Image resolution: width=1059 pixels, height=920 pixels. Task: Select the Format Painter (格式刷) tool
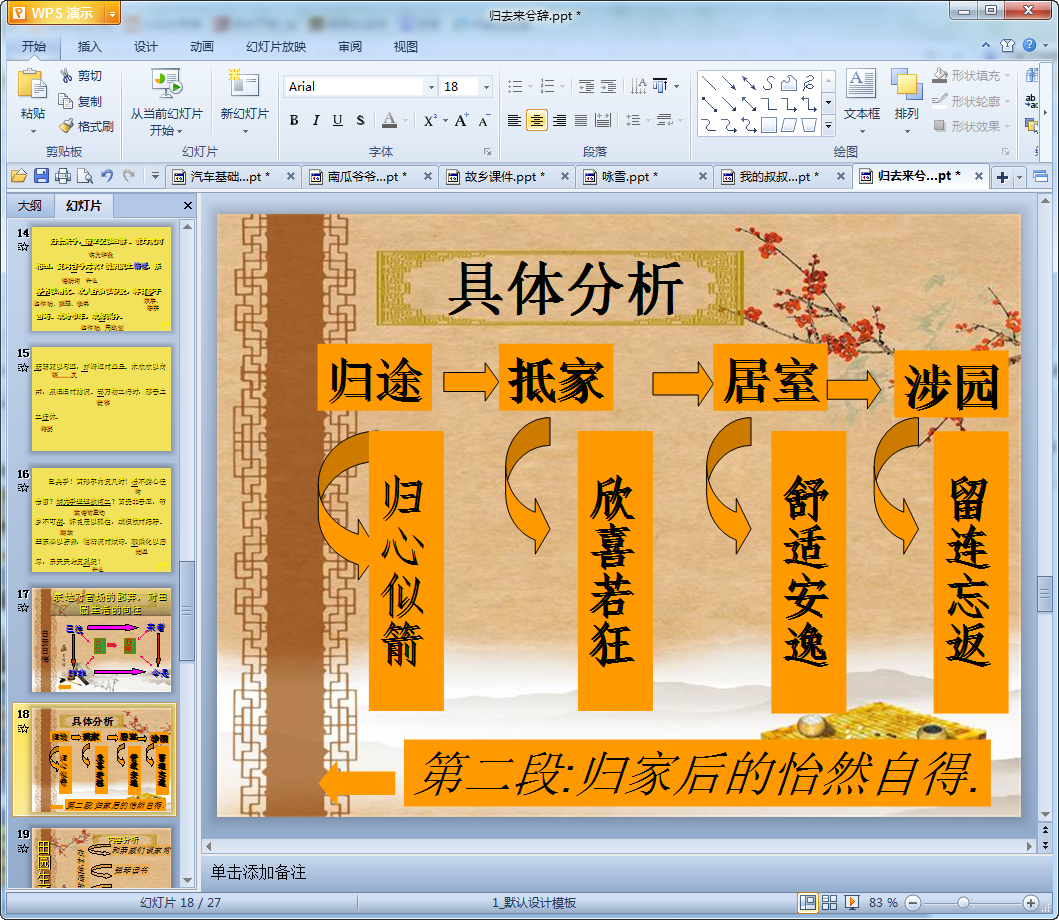[x=86, y=126]
